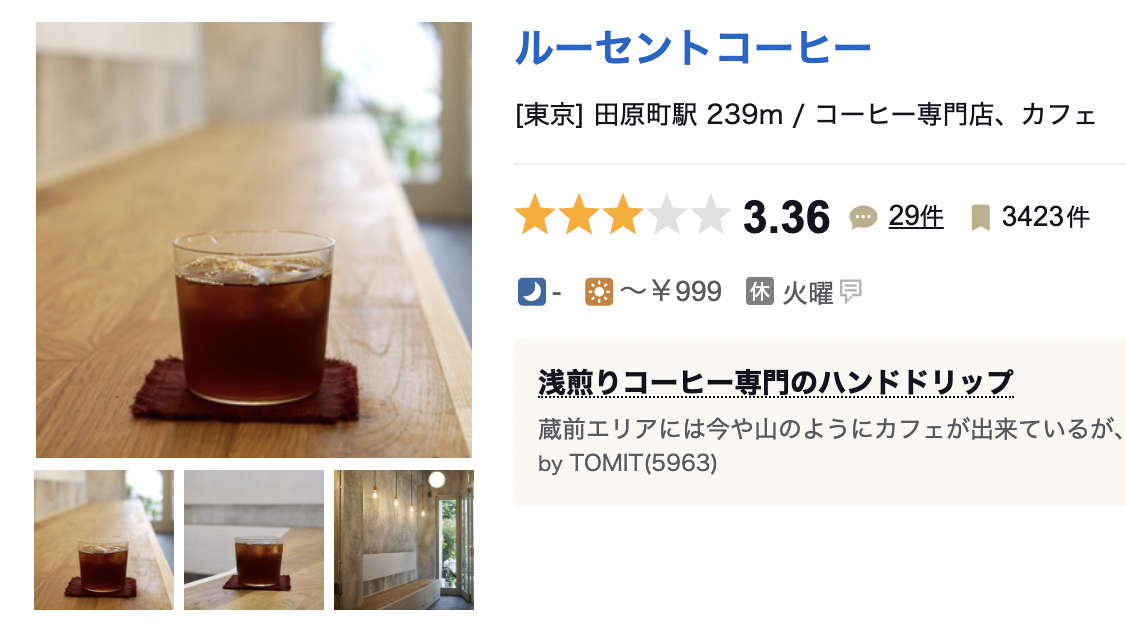This screenshot has width=1126, height=636.
Task: Click the sun lunch budget icon
Action: pos(599,292)
